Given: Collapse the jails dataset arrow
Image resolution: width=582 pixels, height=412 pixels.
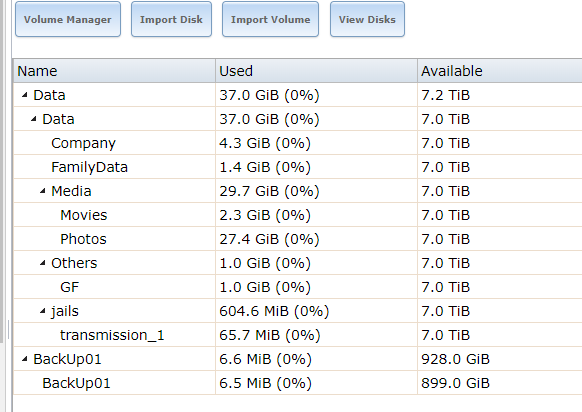Looking at the screenshot, I should tap(43, 311).
